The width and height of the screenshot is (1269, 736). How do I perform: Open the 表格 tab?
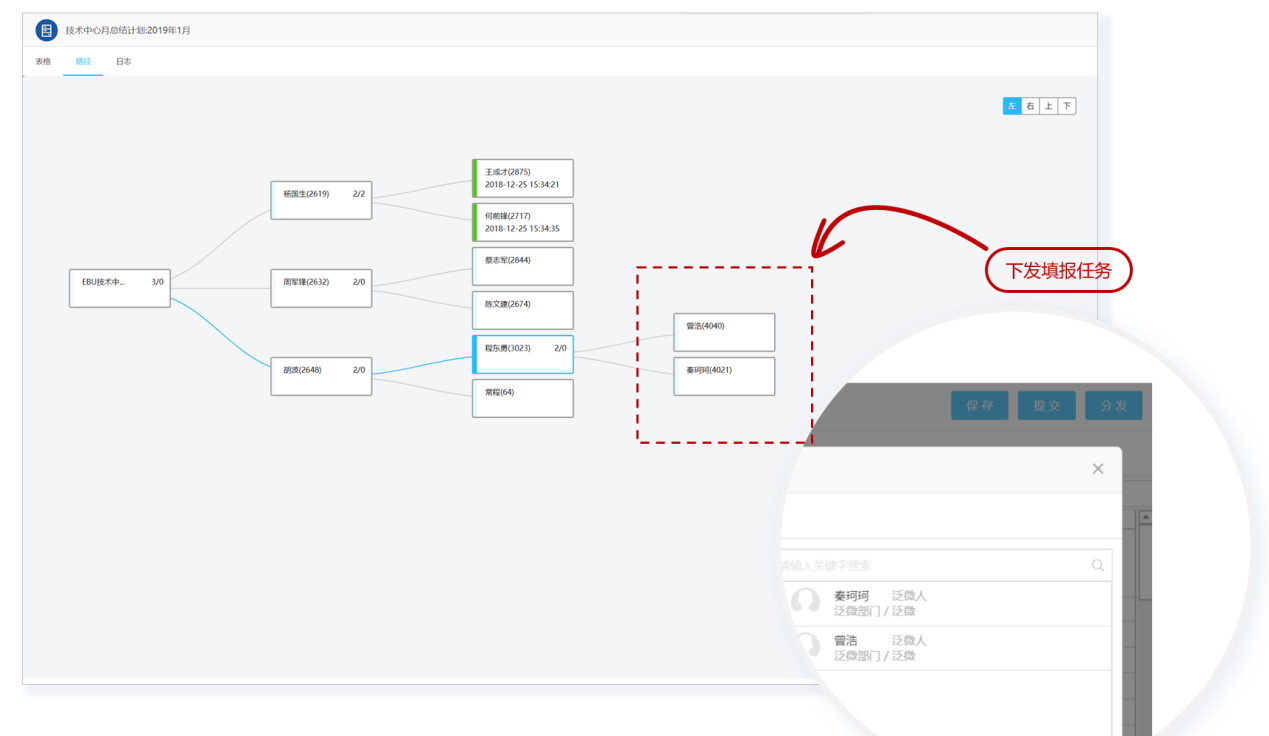tap(43, 62)
